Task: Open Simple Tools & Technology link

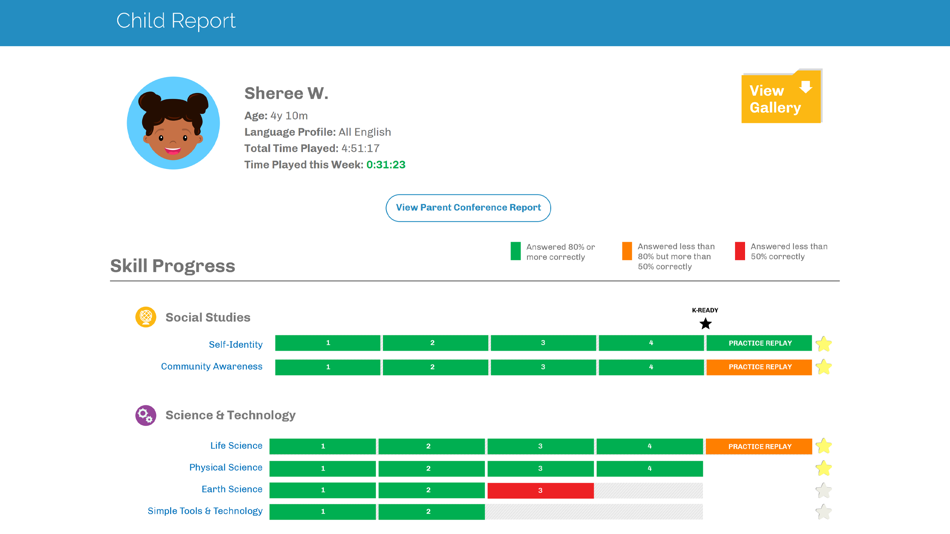Action: tap(205, 511)
